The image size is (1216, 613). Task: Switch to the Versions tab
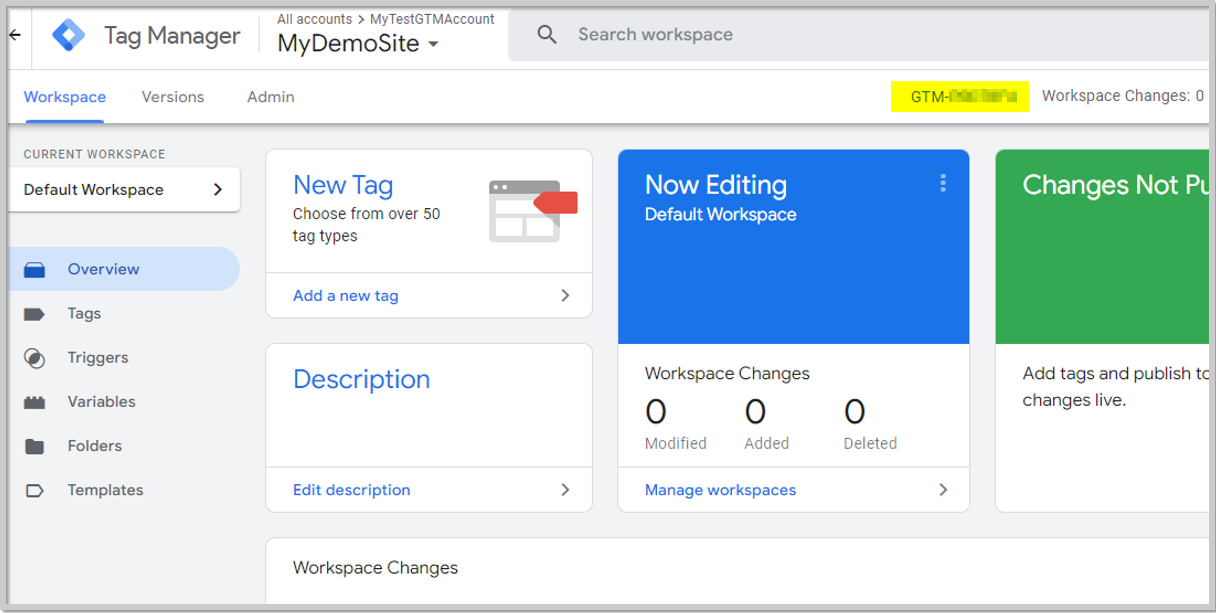173,97
